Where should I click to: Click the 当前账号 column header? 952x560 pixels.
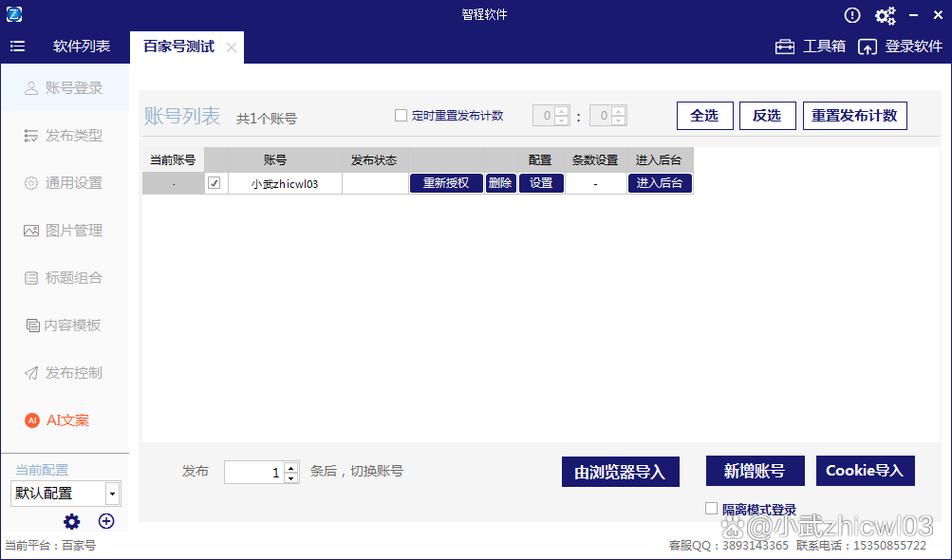[173, 160]
